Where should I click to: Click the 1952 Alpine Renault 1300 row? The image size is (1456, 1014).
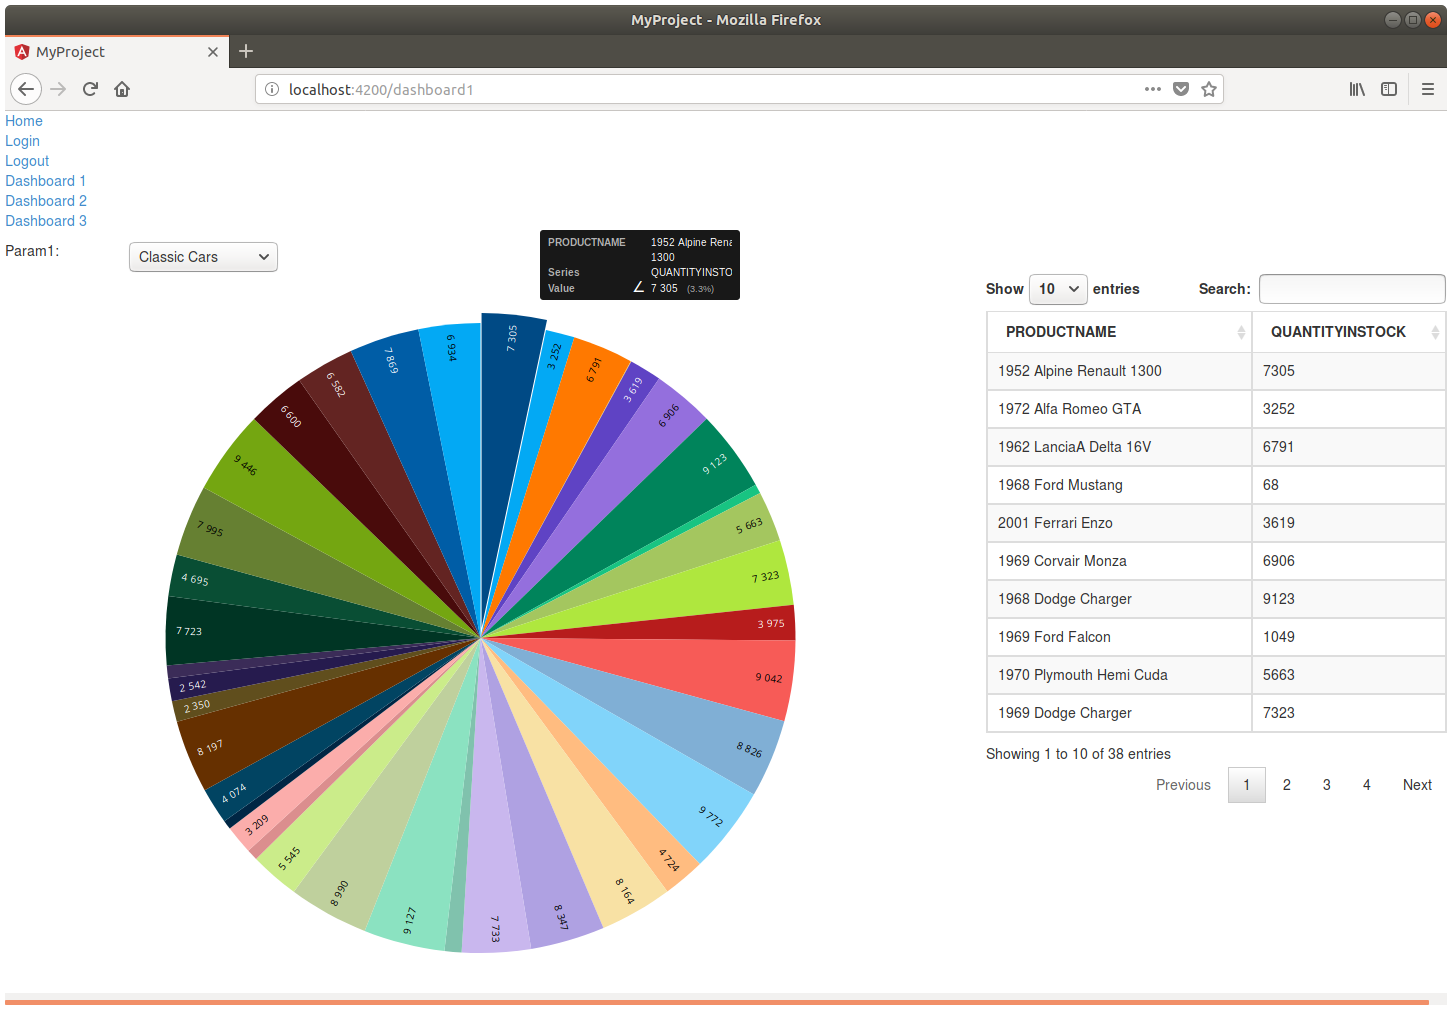pyautogui.click(x=1216, y=371)
